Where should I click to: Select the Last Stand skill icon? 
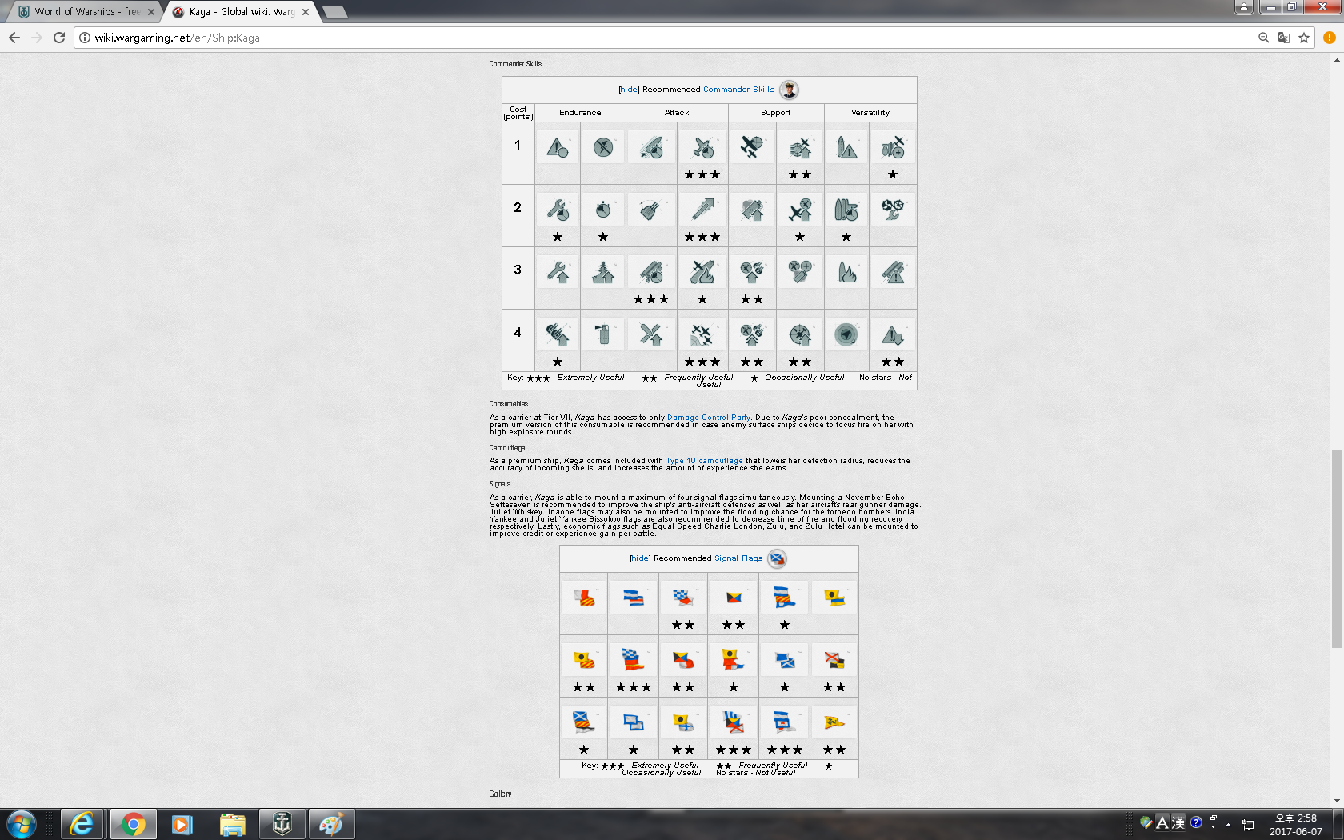[893, 209]
